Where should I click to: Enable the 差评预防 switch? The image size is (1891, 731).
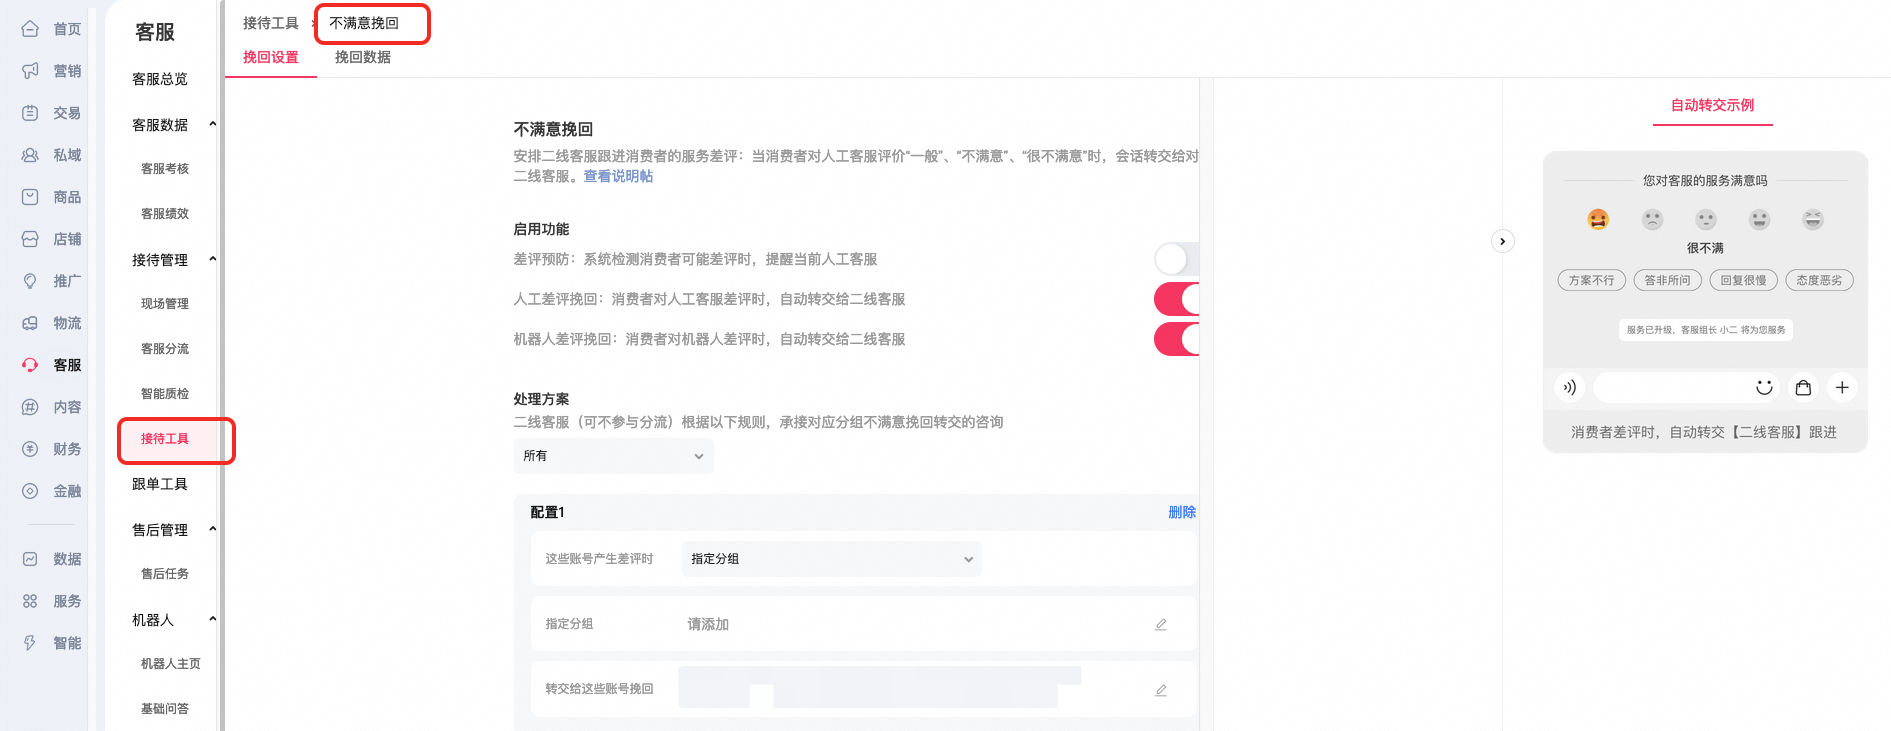[x=1177, y=259]
